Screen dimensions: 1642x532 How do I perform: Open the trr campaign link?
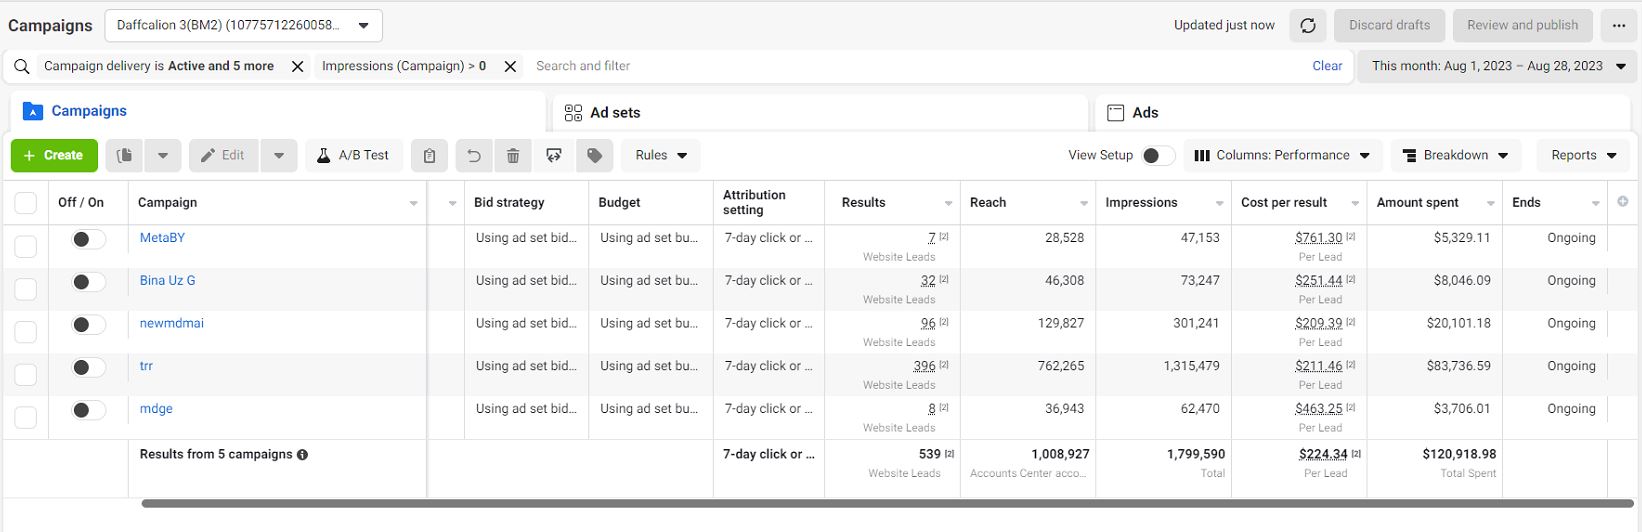pyautogui.click(x=146, y=367)
